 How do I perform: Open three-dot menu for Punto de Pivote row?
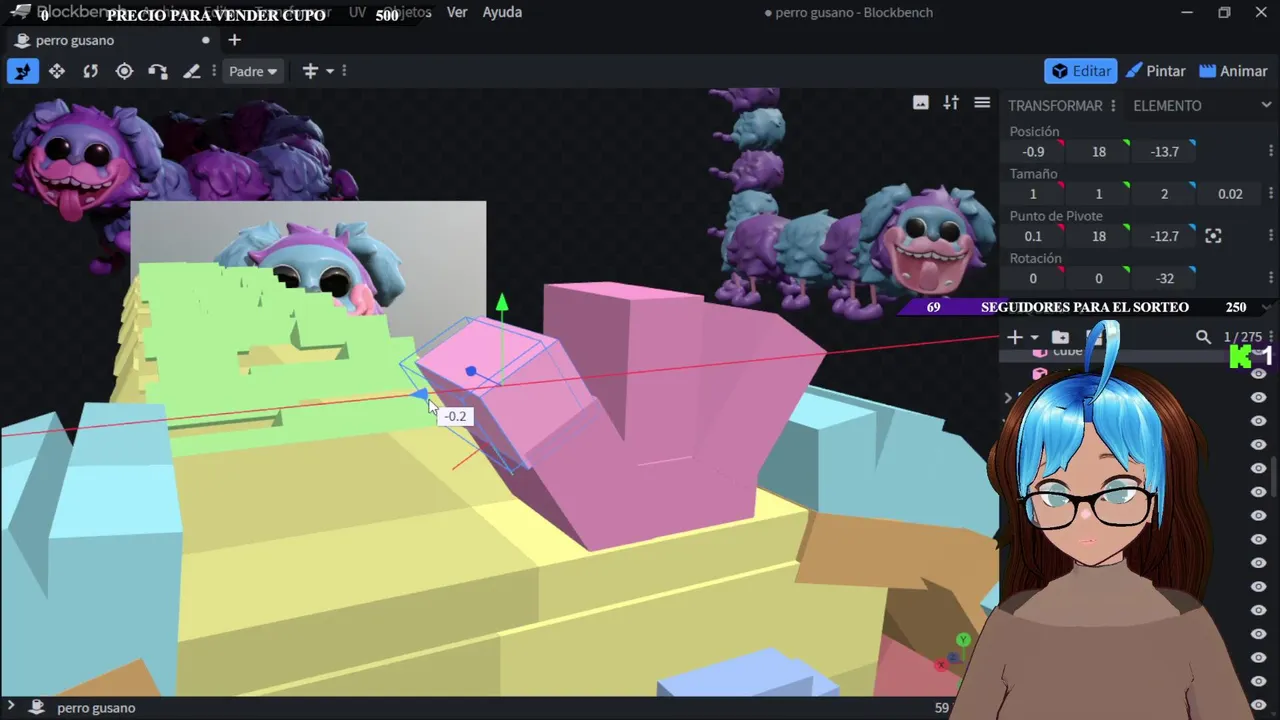1271,236
